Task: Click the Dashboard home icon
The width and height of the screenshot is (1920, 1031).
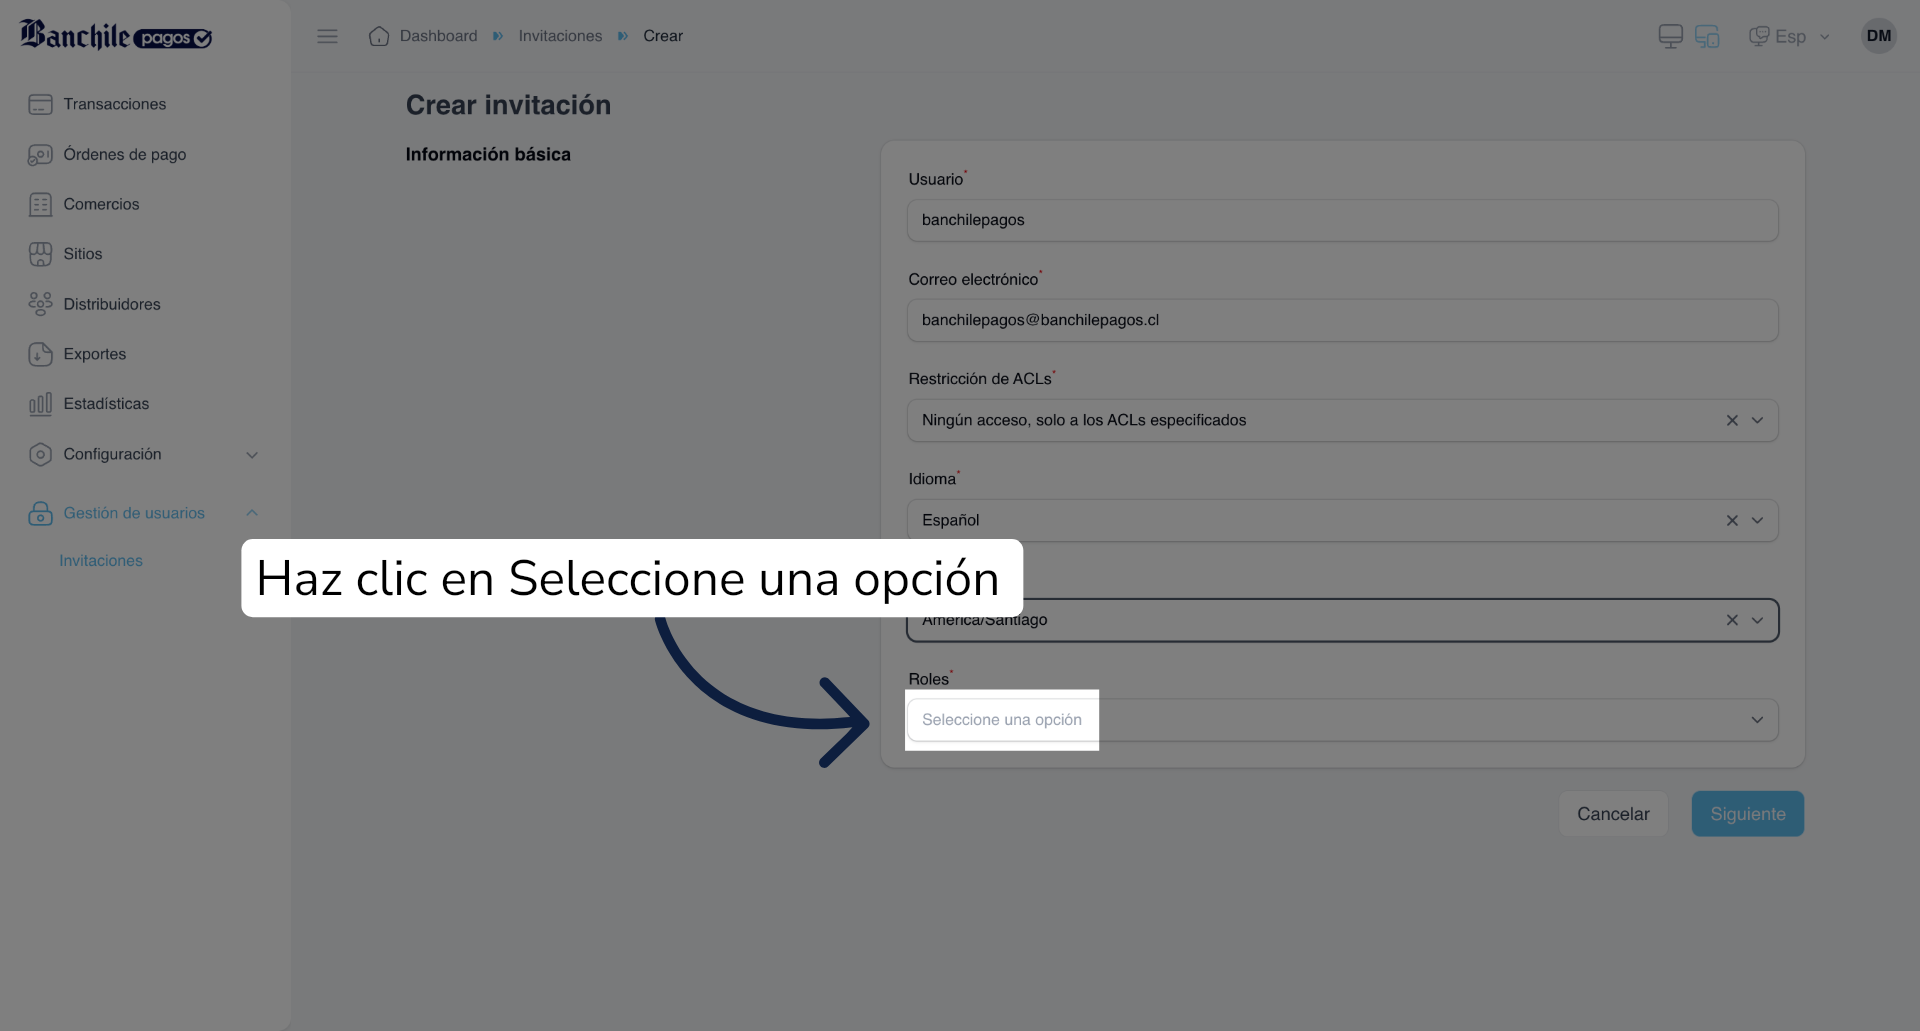Action: coord(379,36)
